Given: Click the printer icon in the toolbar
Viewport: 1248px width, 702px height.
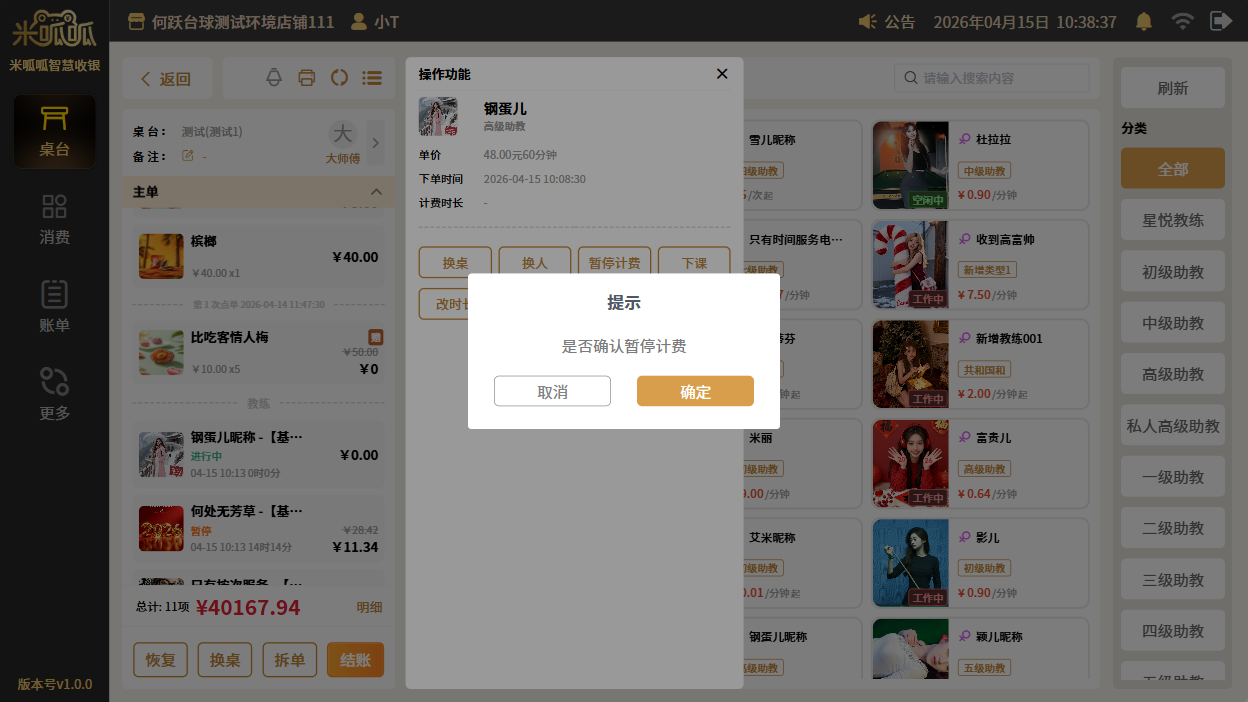Looking at the screenshot, I should pos(307,78).
